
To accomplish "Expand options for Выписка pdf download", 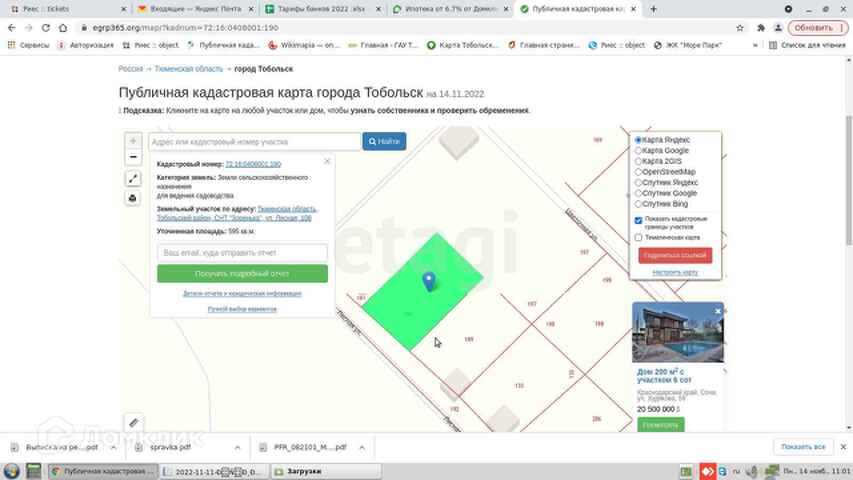I will 113,447.
